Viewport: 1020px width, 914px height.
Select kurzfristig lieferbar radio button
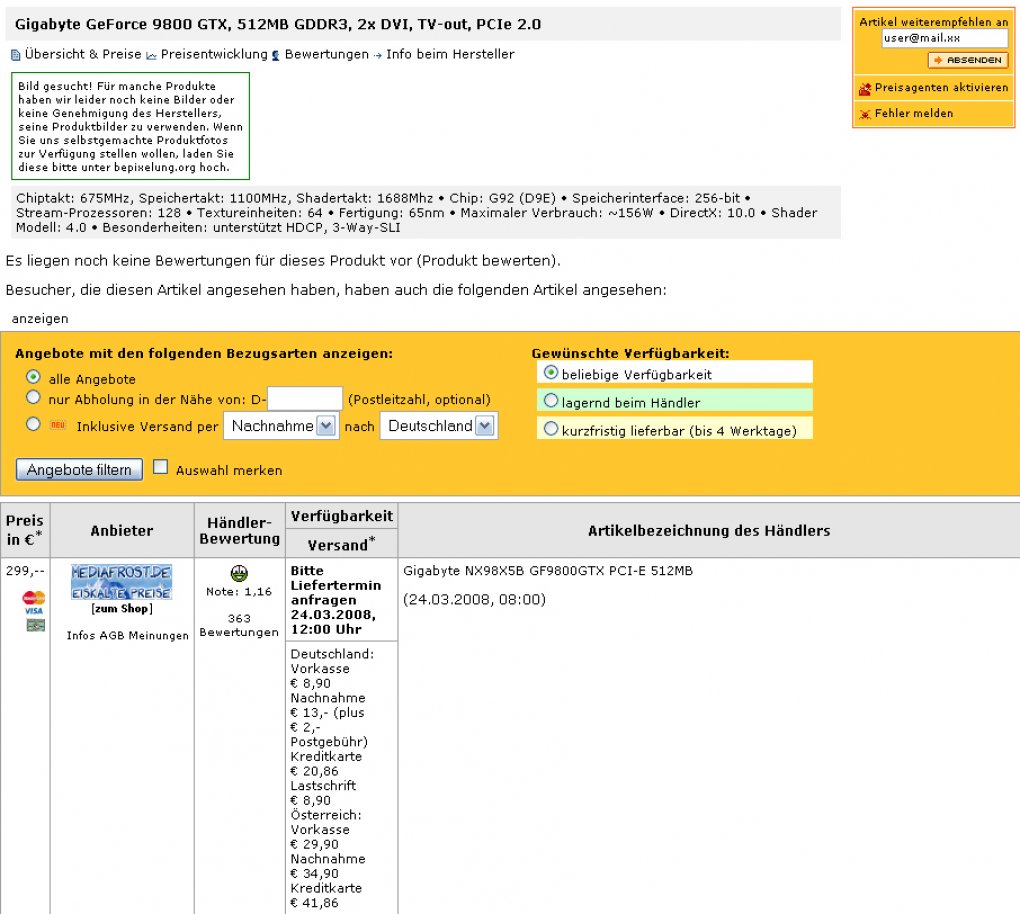coord(551,429)
